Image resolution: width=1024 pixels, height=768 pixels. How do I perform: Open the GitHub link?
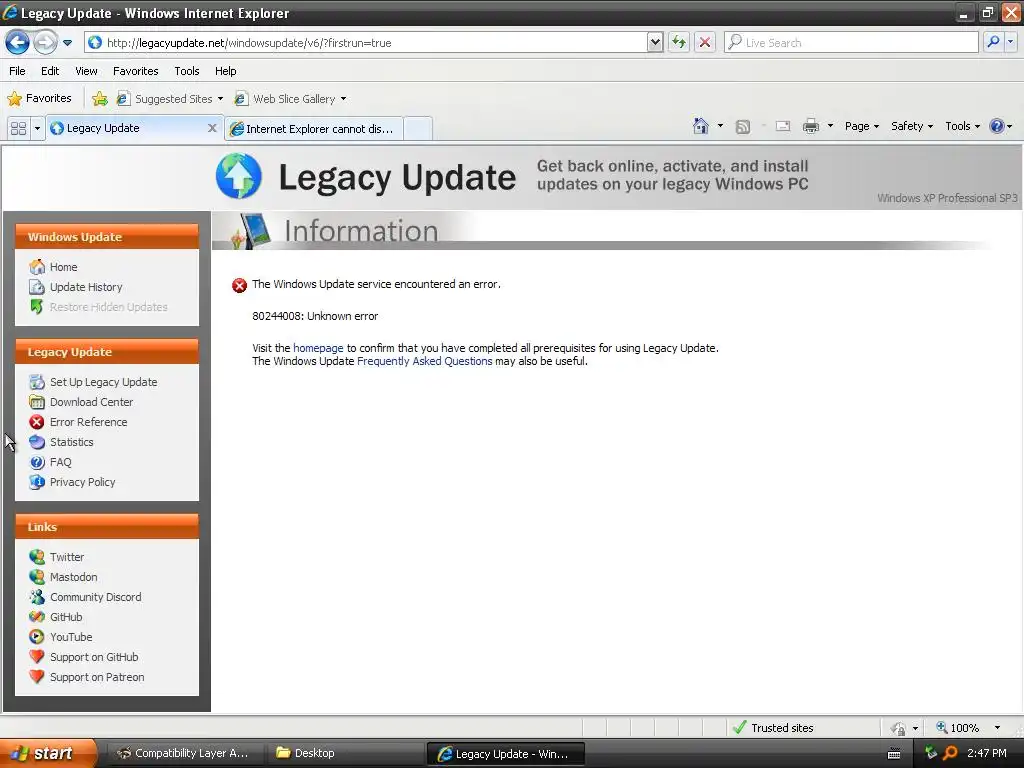tap(66, 617)
